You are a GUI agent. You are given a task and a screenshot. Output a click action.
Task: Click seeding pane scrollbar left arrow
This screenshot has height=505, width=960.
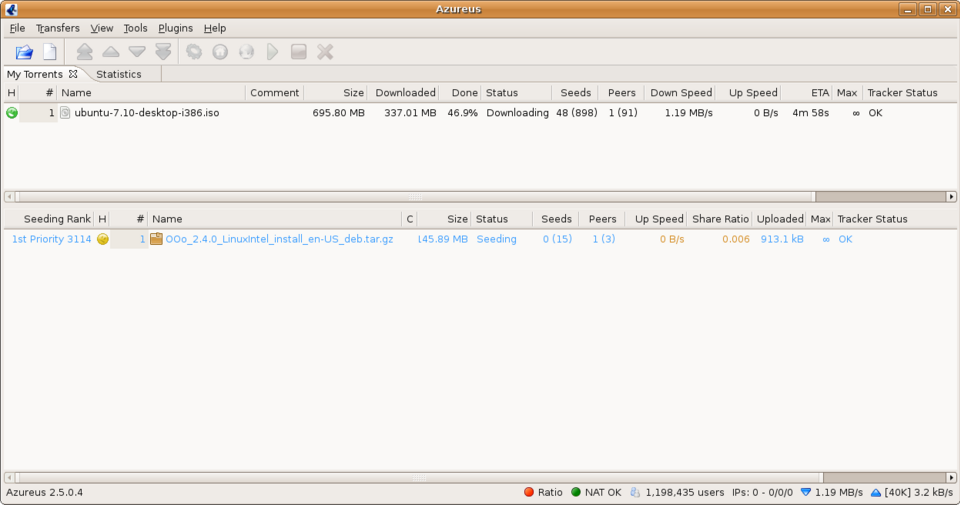(9, 477)
